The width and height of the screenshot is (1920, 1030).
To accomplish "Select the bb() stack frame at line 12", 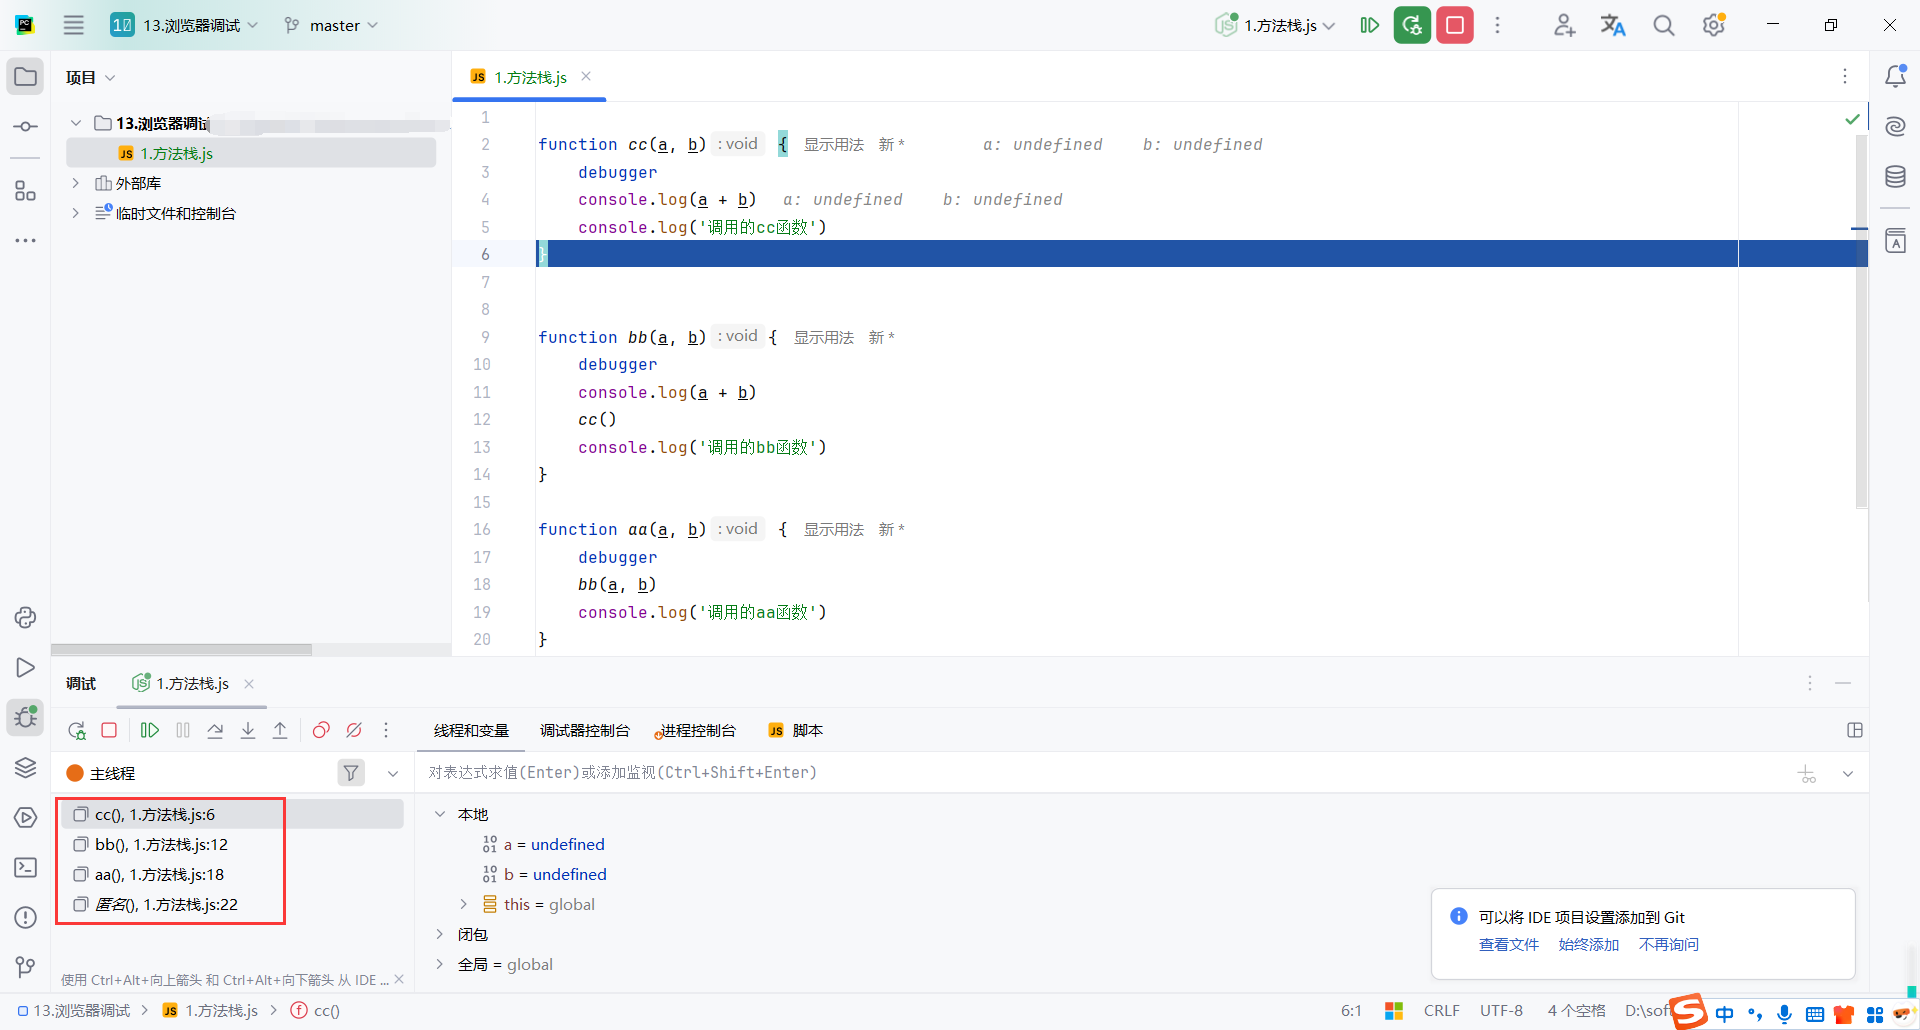I will point(232,844).
